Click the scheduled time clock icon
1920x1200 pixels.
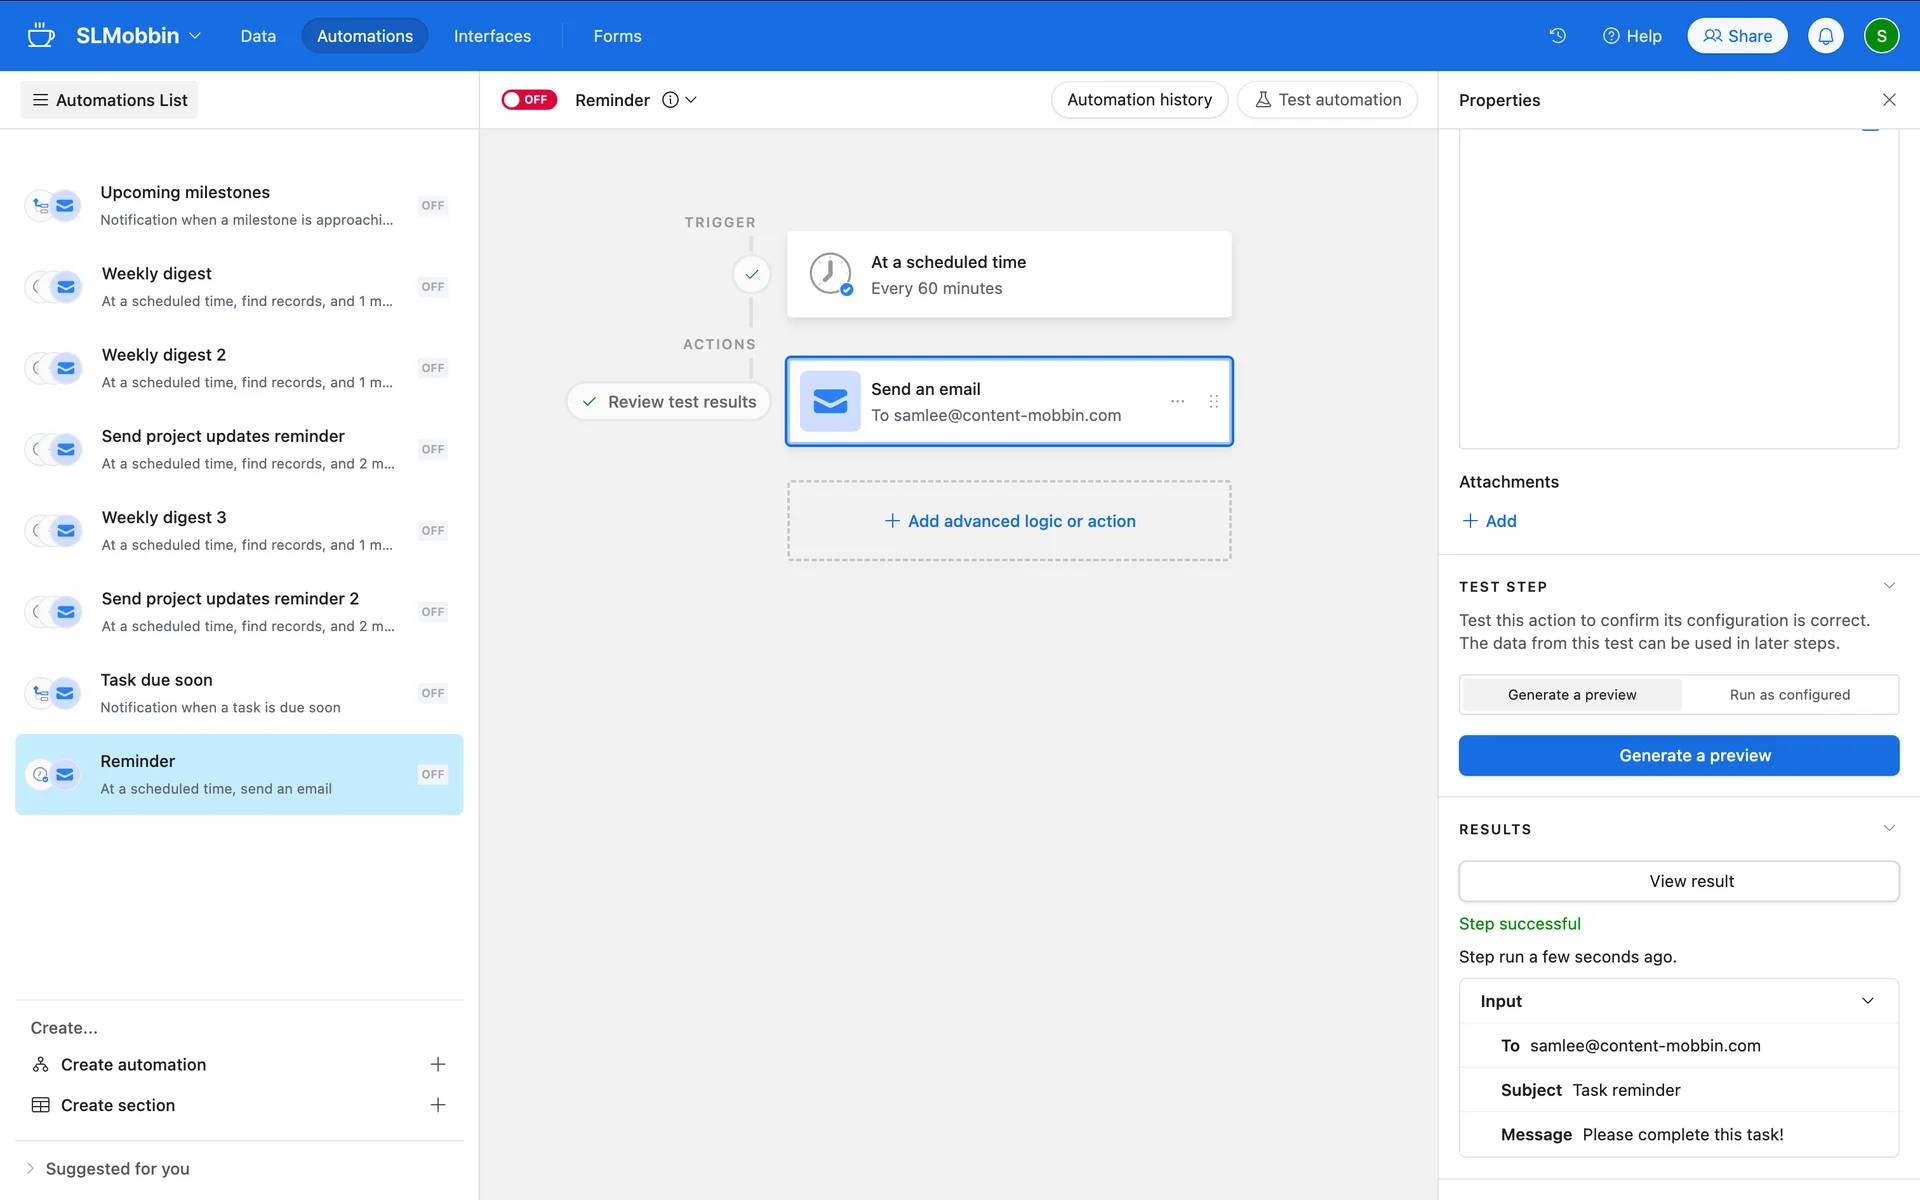click(830, 273)
